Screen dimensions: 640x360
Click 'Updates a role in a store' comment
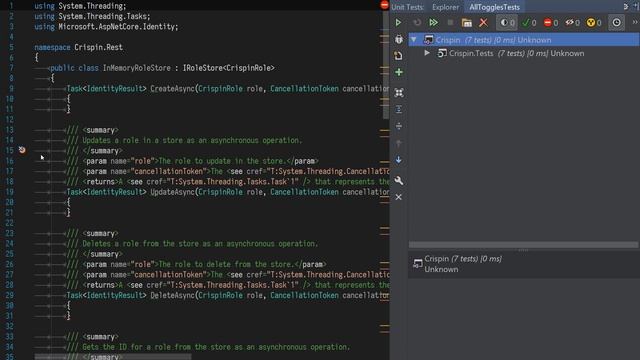point(192,140)
